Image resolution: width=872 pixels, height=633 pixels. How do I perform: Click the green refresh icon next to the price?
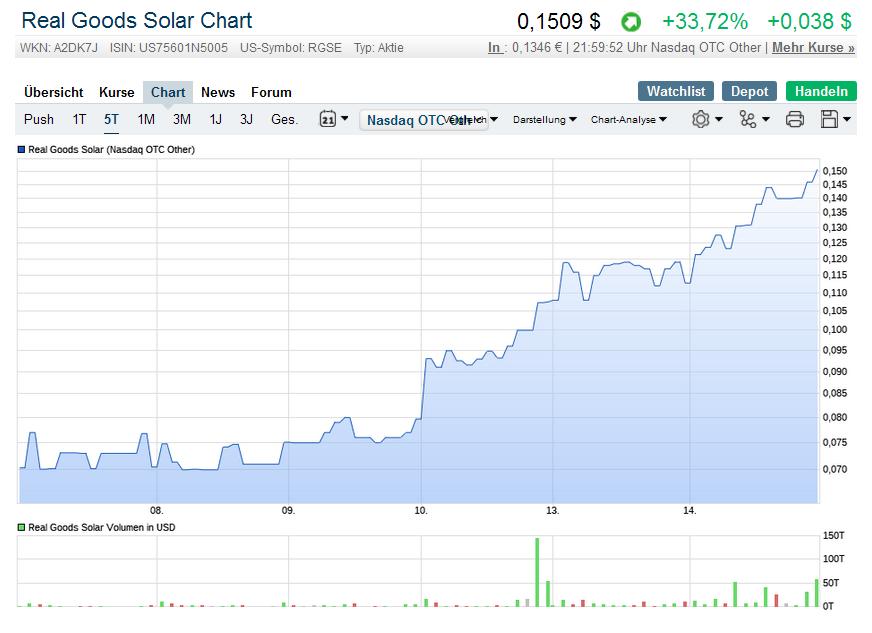pos(630,20)
